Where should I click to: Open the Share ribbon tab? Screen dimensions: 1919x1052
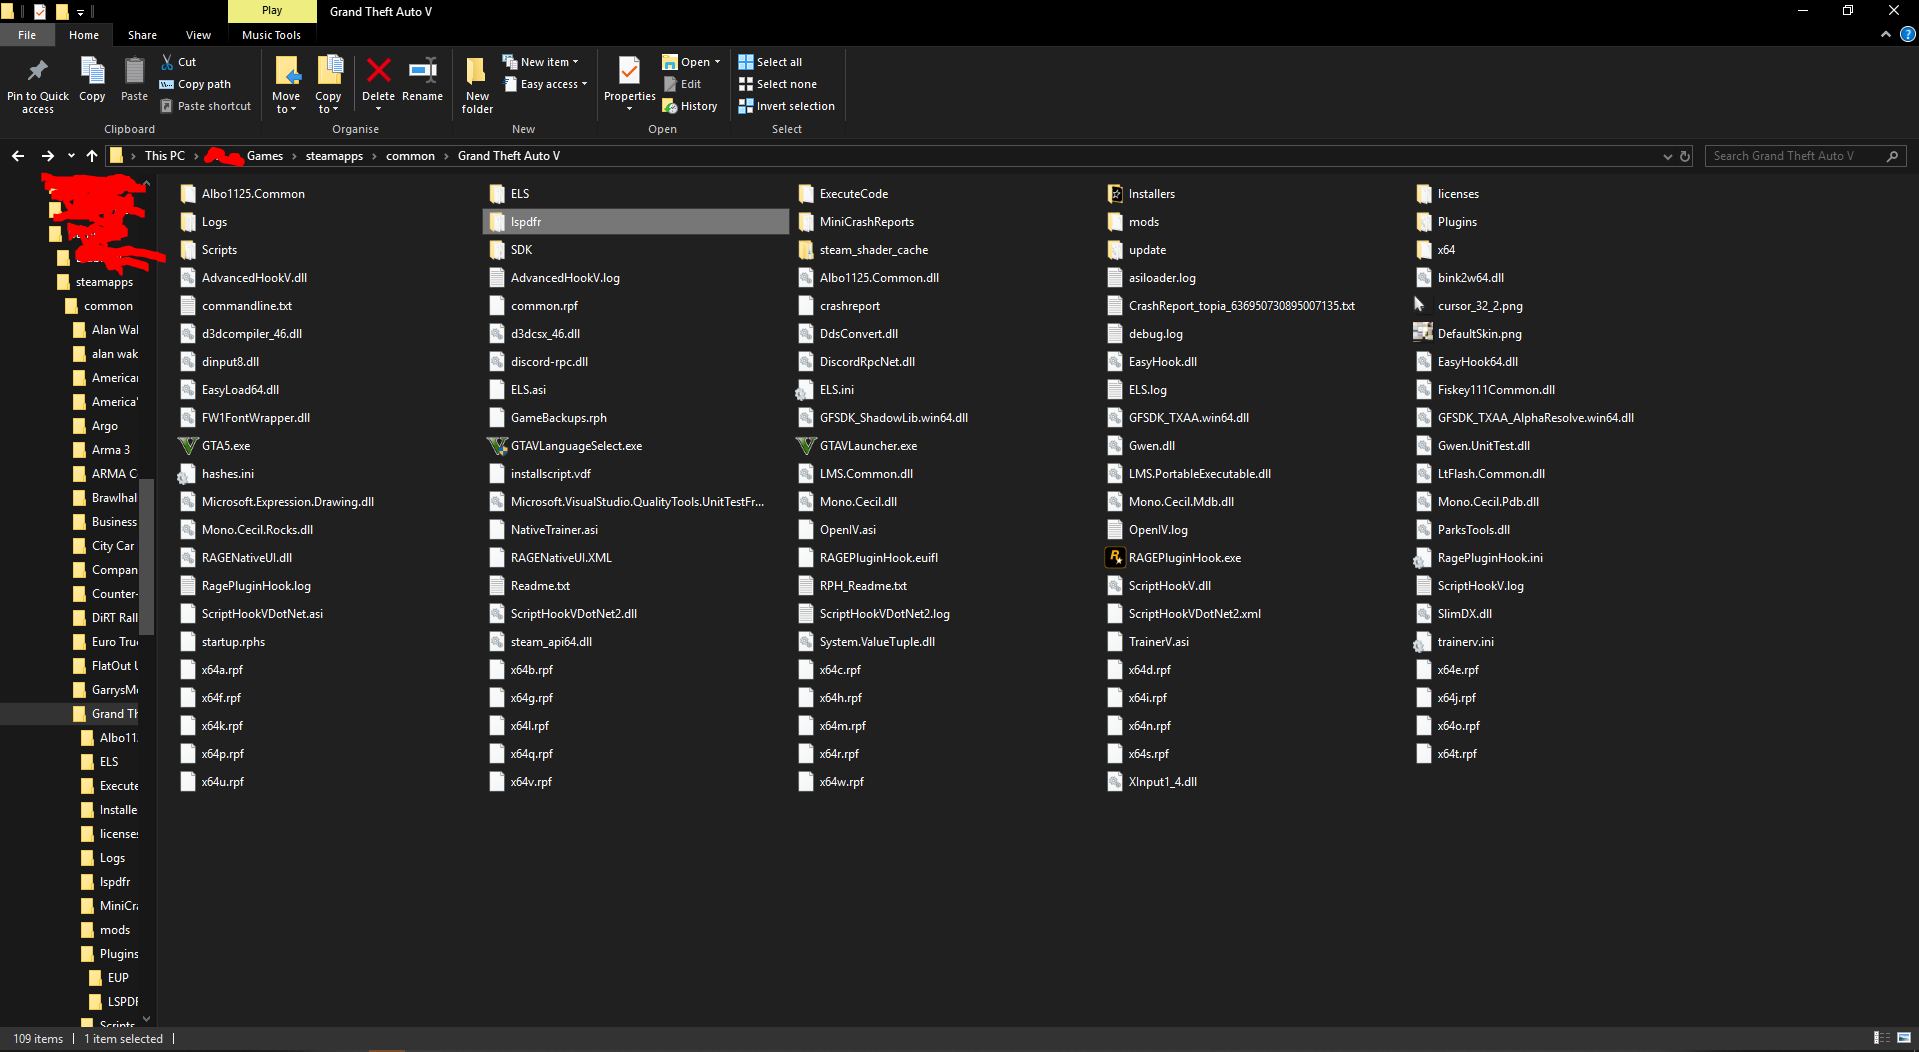tap(142, 35)
